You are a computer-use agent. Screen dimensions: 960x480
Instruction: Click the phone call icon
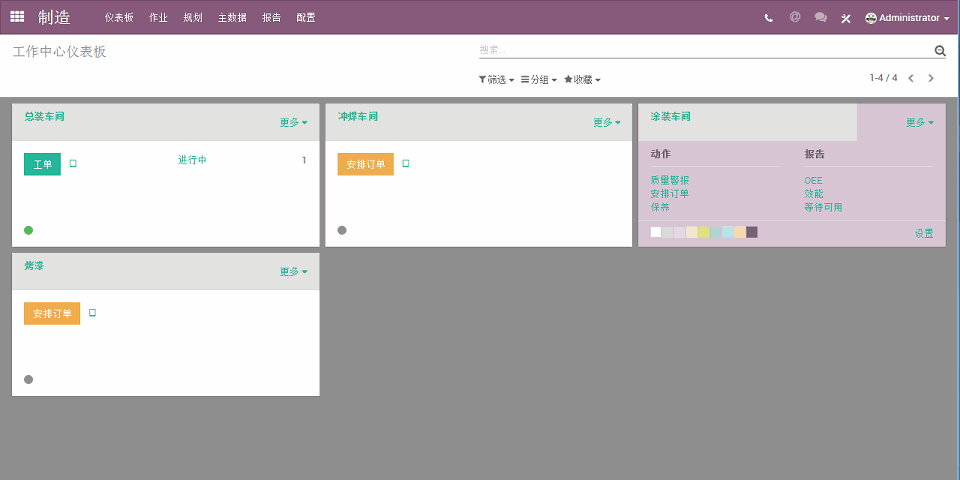coord(768,18)
